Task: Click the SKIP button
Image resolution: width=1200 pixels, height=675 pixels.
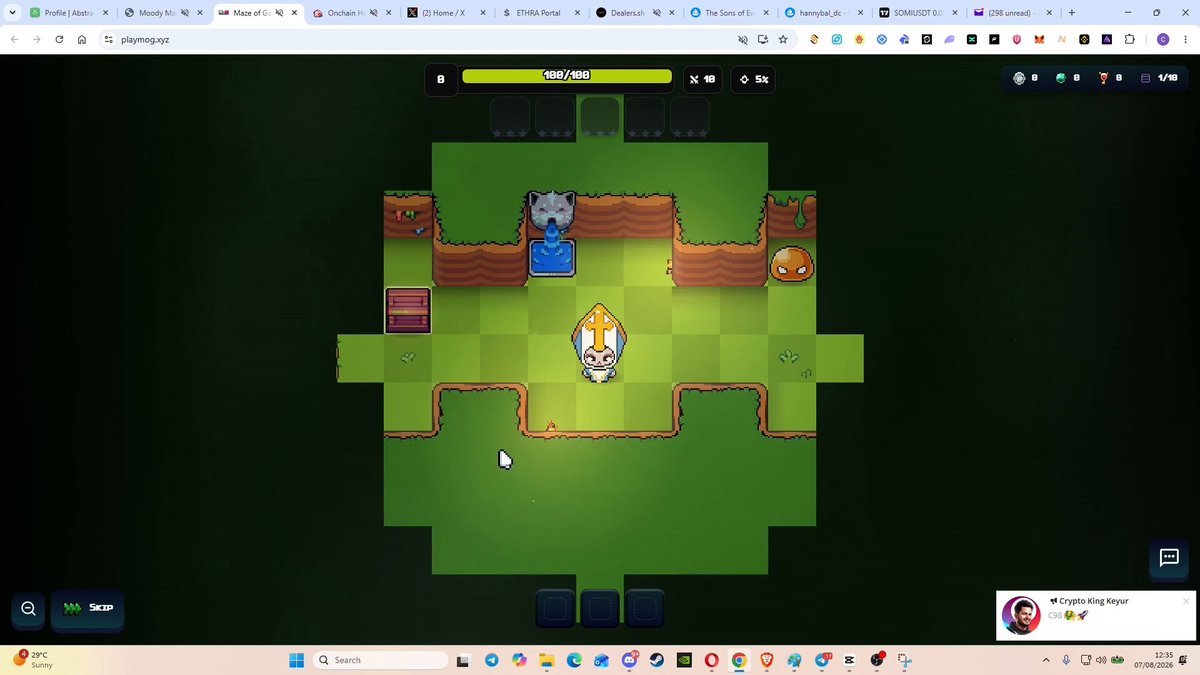Action: [x=88, y=608]
